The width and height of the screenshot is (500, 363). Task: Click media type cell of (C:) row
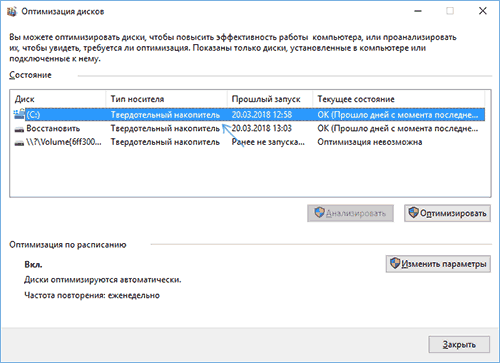point(165,115)
